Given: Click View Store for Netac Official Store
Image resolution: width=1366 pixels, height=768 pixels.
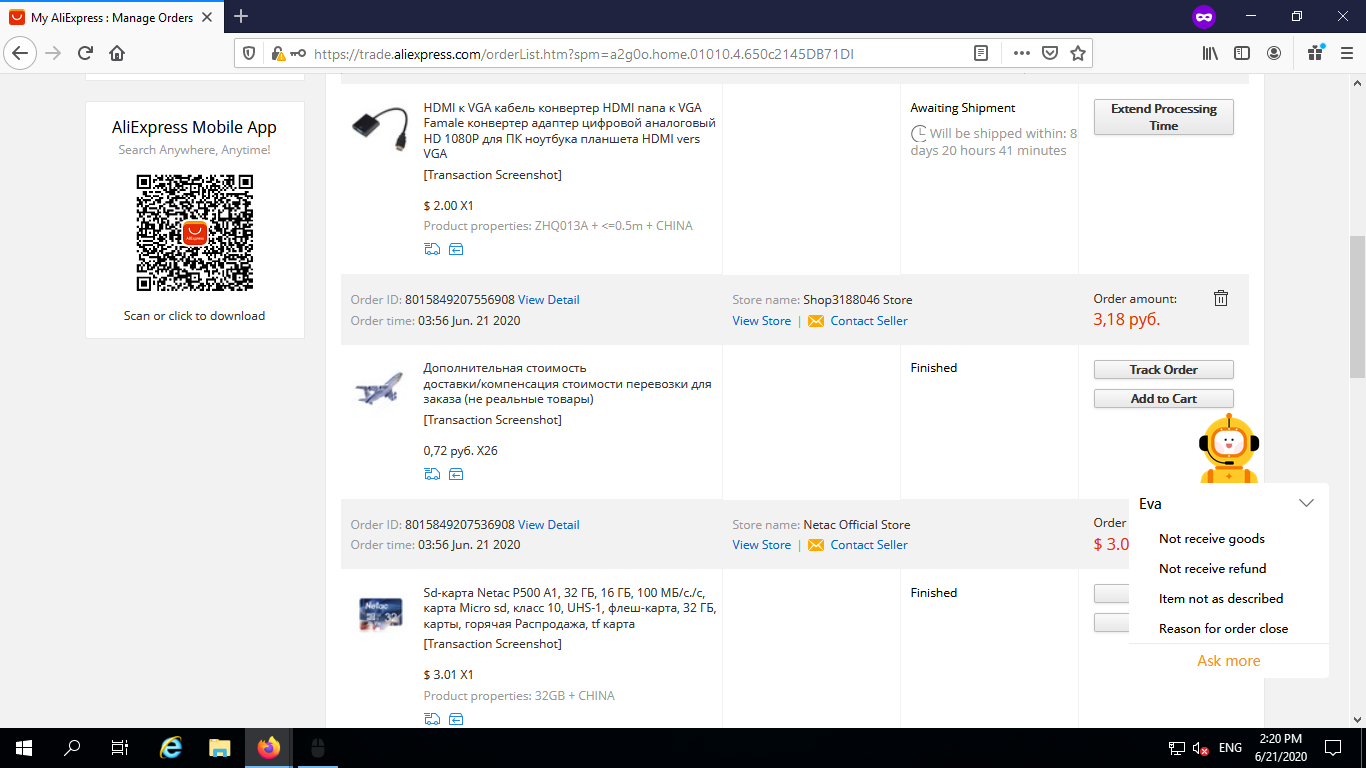Looking at the screenshot, I should tap(761, 545).
